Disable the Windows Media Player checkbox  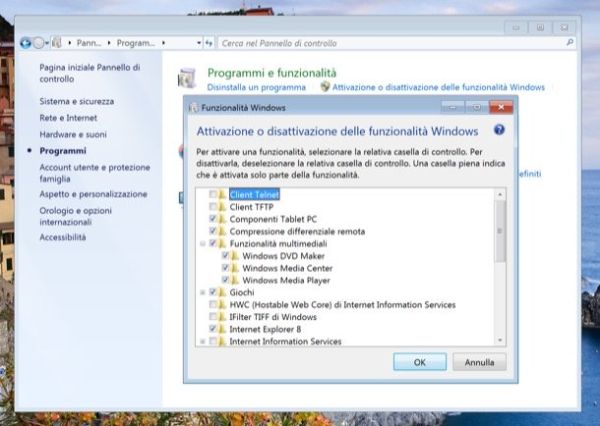click(x=224, y=279)
